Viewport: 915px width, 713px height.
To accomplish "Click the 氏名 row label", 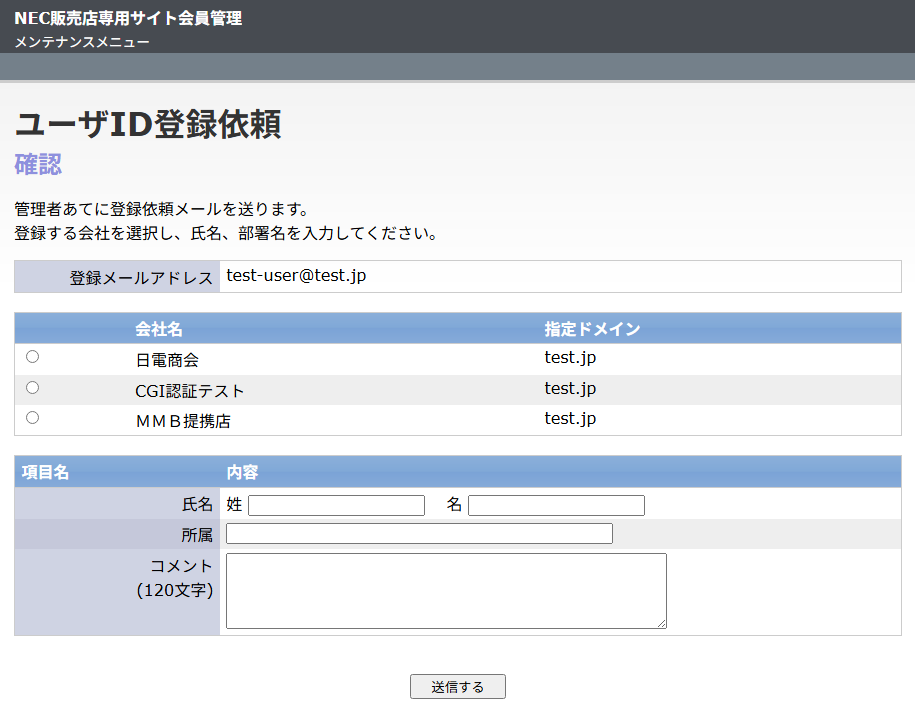I will pos(197,504).
